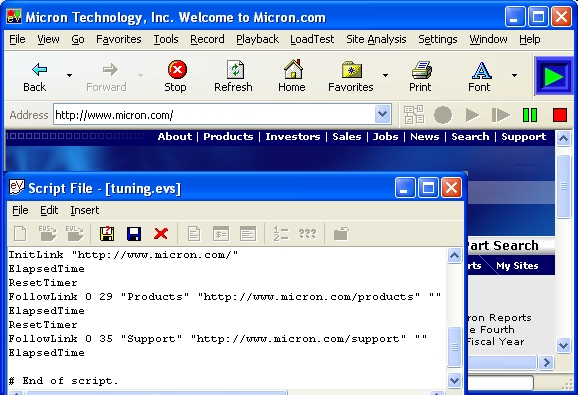Image resolution: width=578 pixels, height=395 pixels.
Task: Open the Go menu
Action: [78, 39]
